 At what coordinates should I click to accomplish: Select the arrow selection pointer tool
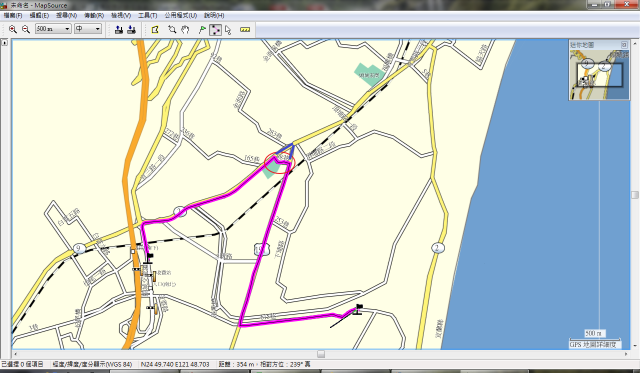(x=228, y=30)
